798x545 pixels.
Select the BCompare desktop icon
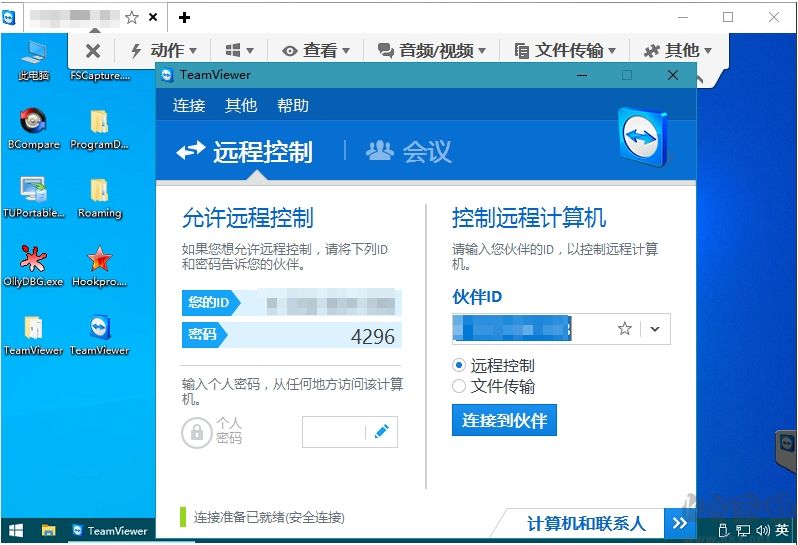(34, 129)
